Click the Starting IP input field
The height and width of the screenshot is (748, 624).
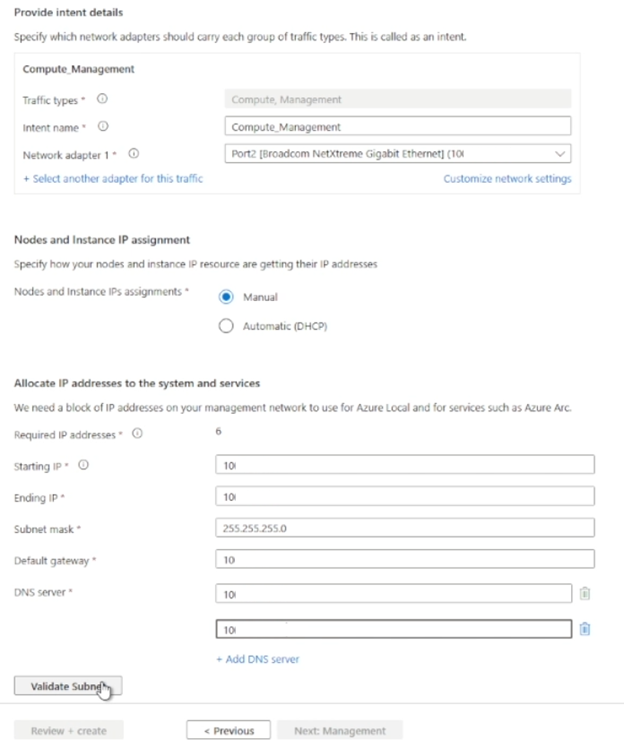[404, 465]
